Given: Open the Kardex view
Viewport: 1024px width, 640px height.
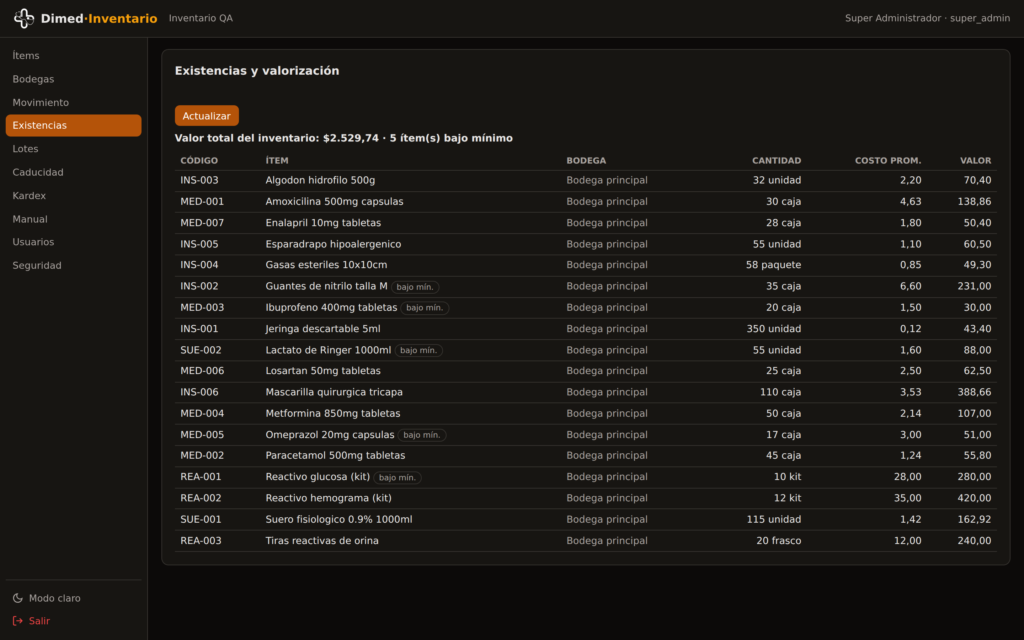Looking at the screenshot, I should [73, 196].
